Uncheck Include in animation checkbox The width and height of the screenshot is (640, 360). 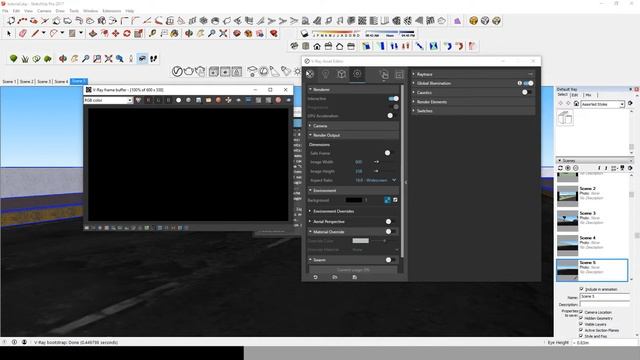(x=582, y=289)
